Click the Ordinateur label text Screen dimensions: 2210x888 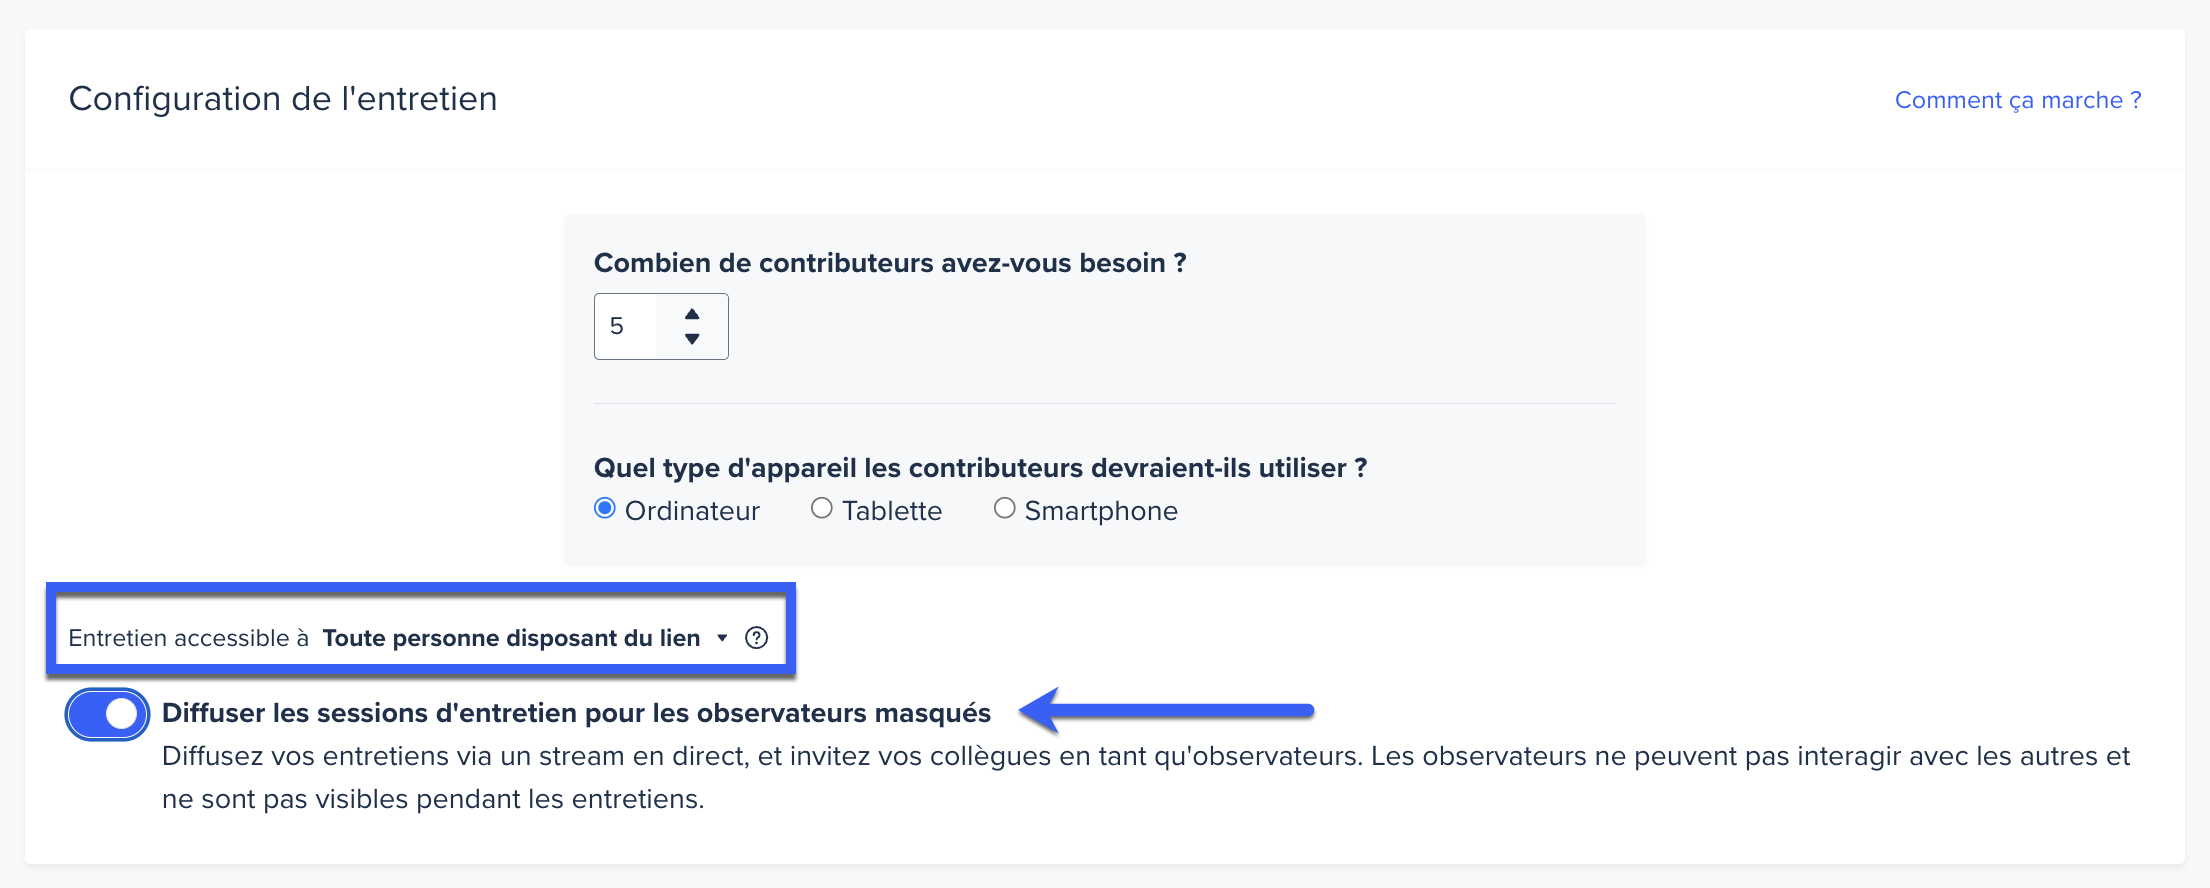tap(692, 511)
